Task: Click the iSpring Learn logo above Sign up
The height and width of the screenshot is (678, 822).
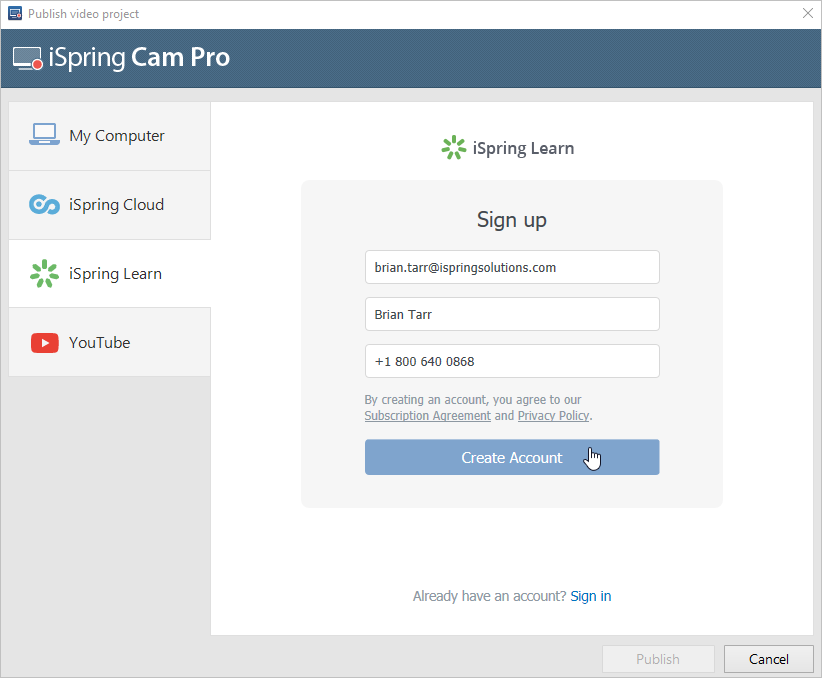Action: (454, 148)
